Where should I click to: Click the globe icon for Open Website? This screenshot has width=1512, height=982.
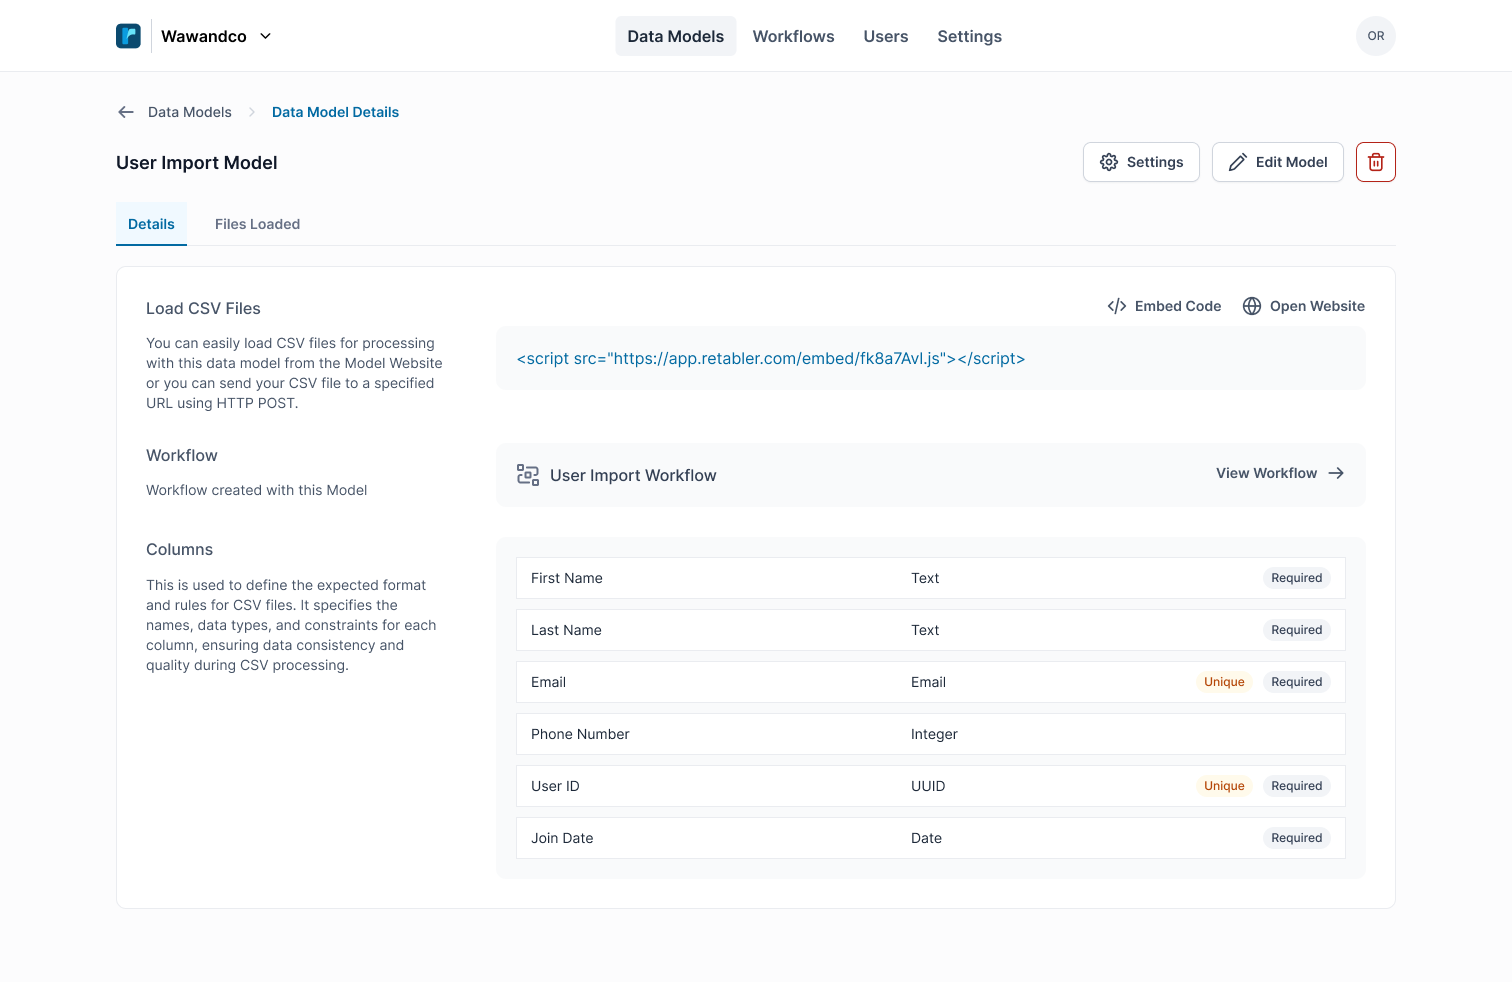[1251, 306]
